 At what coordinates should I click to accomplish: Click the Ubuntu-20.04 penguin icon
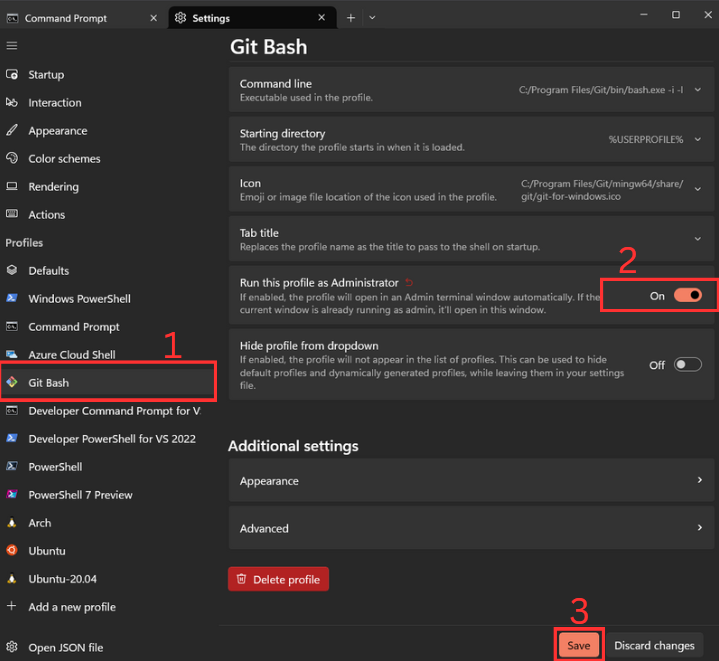click(x=12, y=578)
